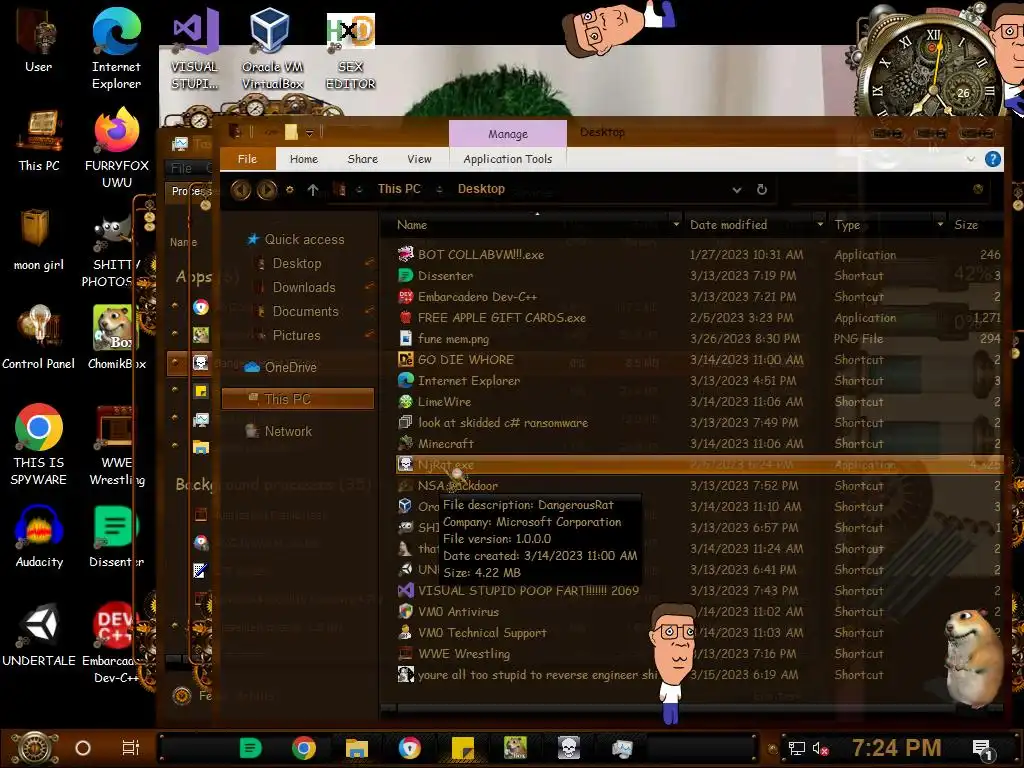
Task: Open Name column filter dropdown
Action: point(676,225)
